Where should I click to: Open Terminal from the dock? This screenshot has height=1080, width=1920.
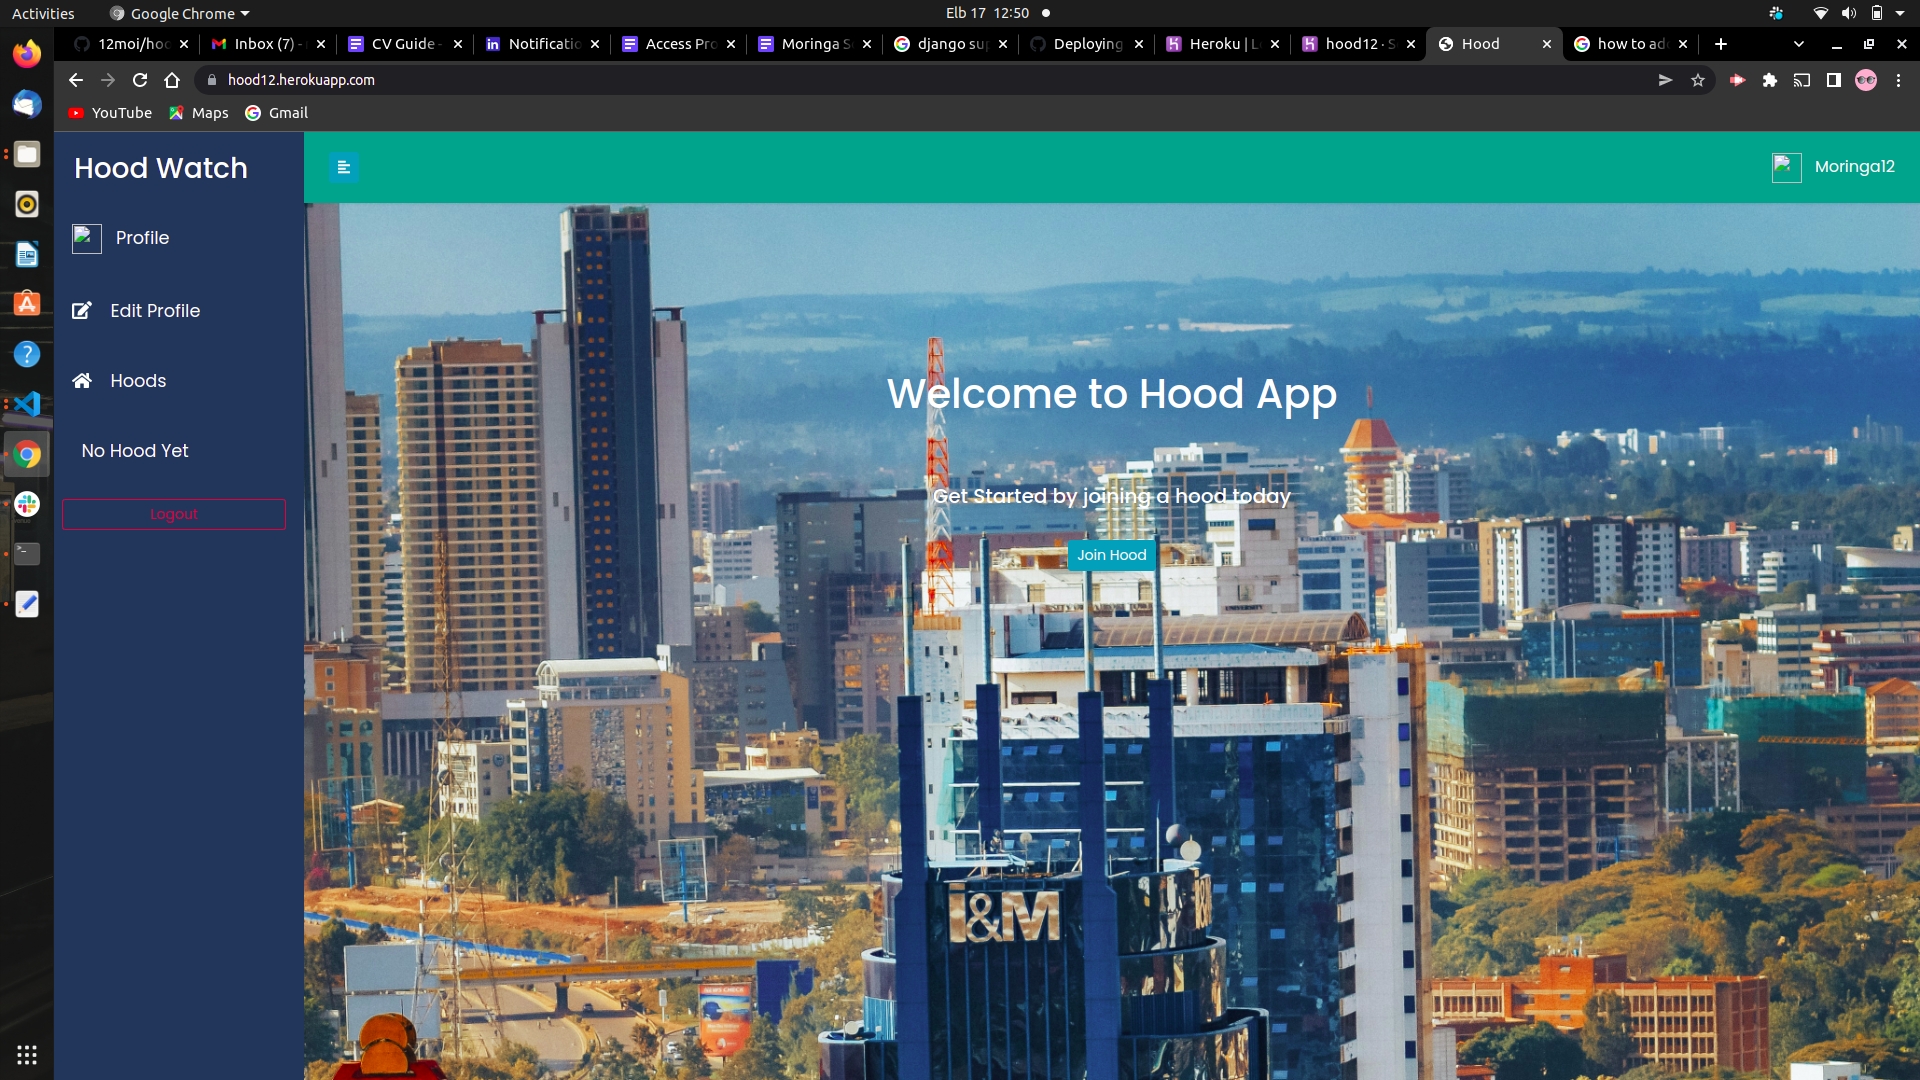27,554
